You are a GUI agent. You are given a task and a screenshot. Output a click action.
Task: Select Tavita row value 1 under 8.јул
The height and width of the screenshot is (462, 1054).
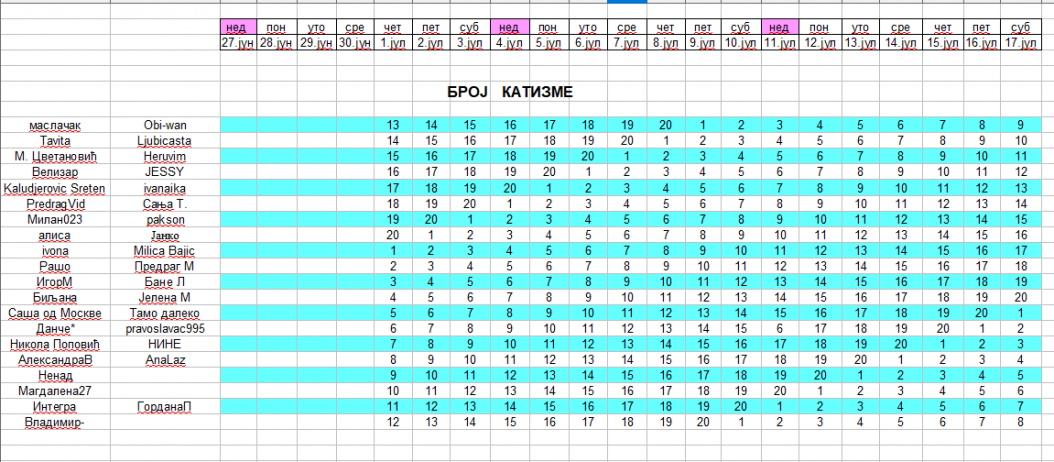tap(665, 141)
